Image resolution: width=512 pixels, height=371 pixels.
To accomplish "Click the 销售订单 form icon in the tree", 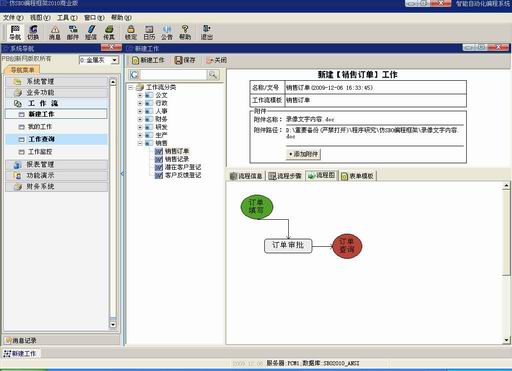I will point(159,151).
